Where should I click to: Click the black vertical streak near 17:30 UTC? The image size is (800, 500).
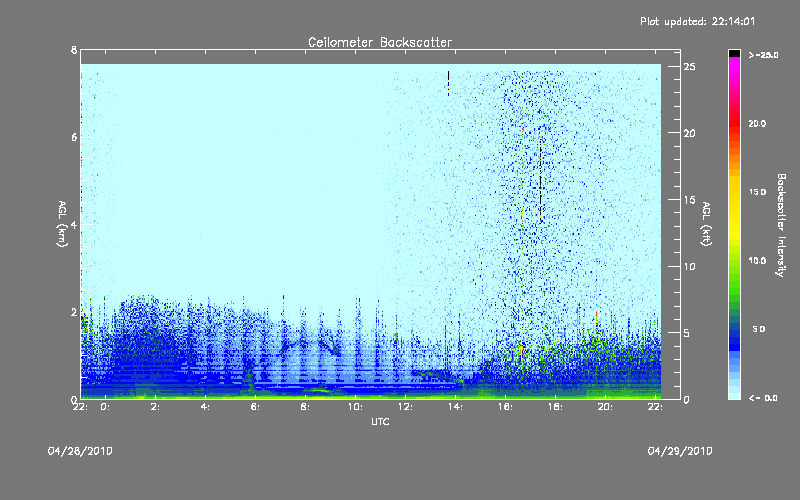[541, 178]
